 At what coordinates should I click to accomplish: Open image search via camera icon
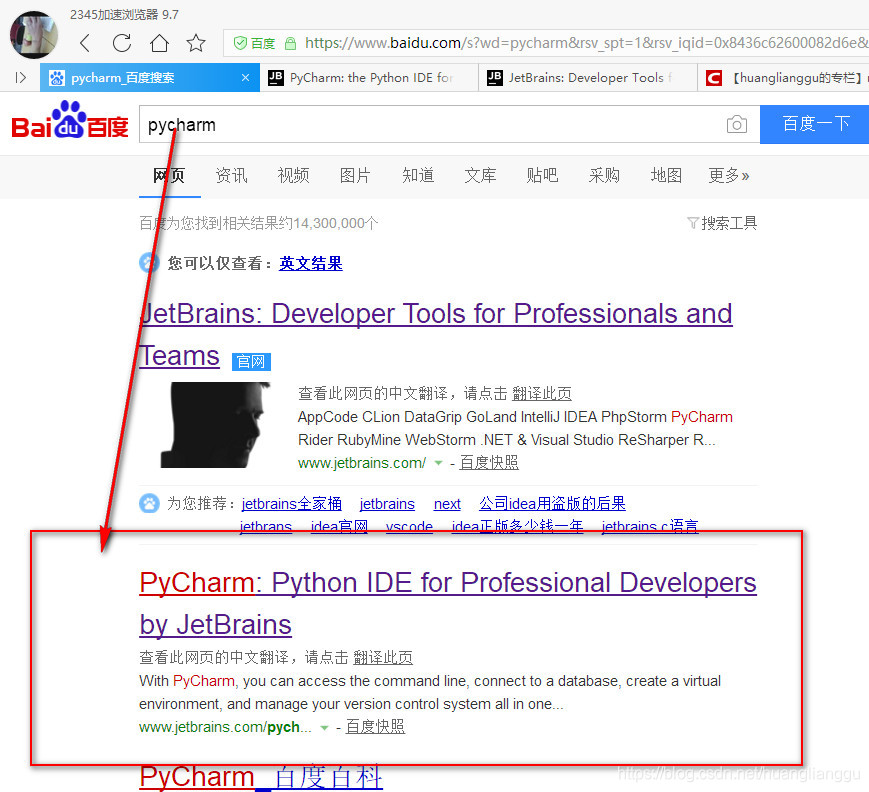click(737, 124)
